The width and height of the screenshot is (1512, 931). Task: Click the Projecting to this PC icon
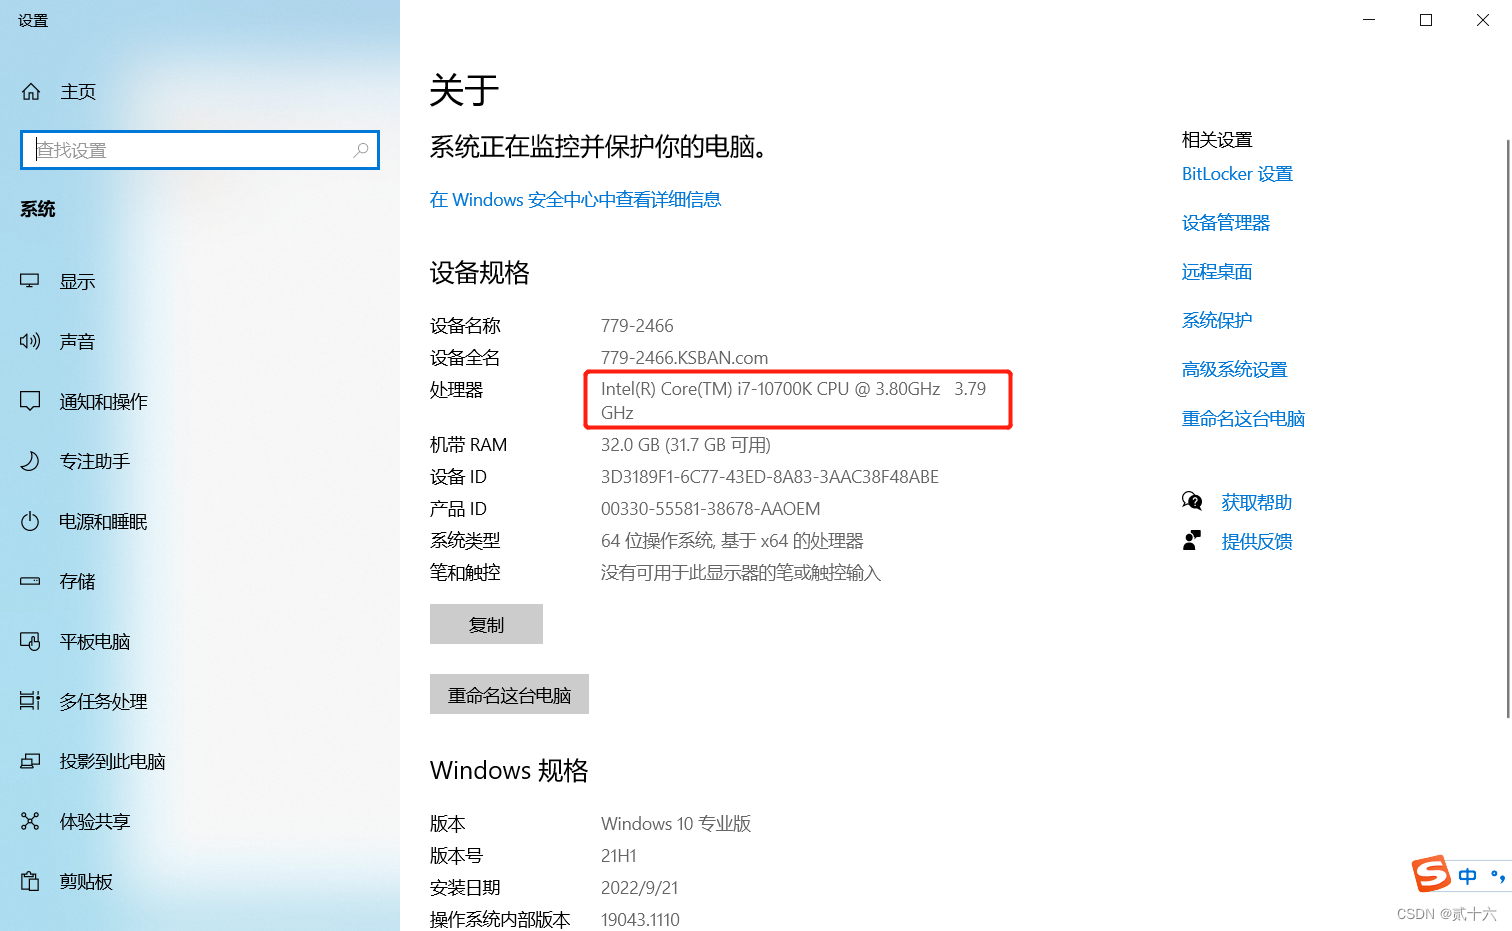click(30, 761)
